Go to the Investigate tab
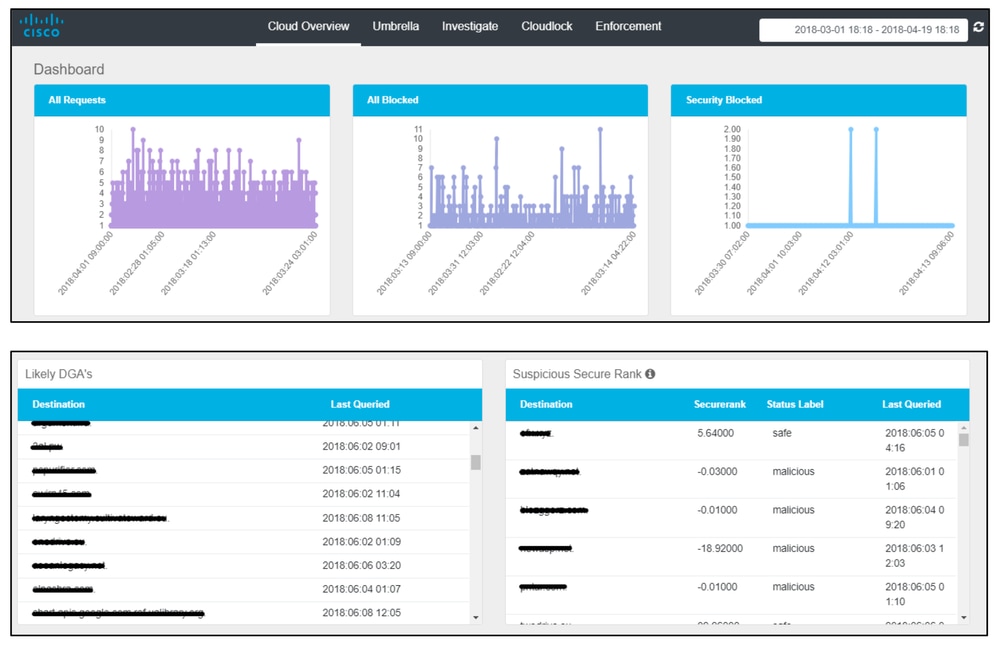This screenshot has width=998, height=648. (x=470, y=26)
